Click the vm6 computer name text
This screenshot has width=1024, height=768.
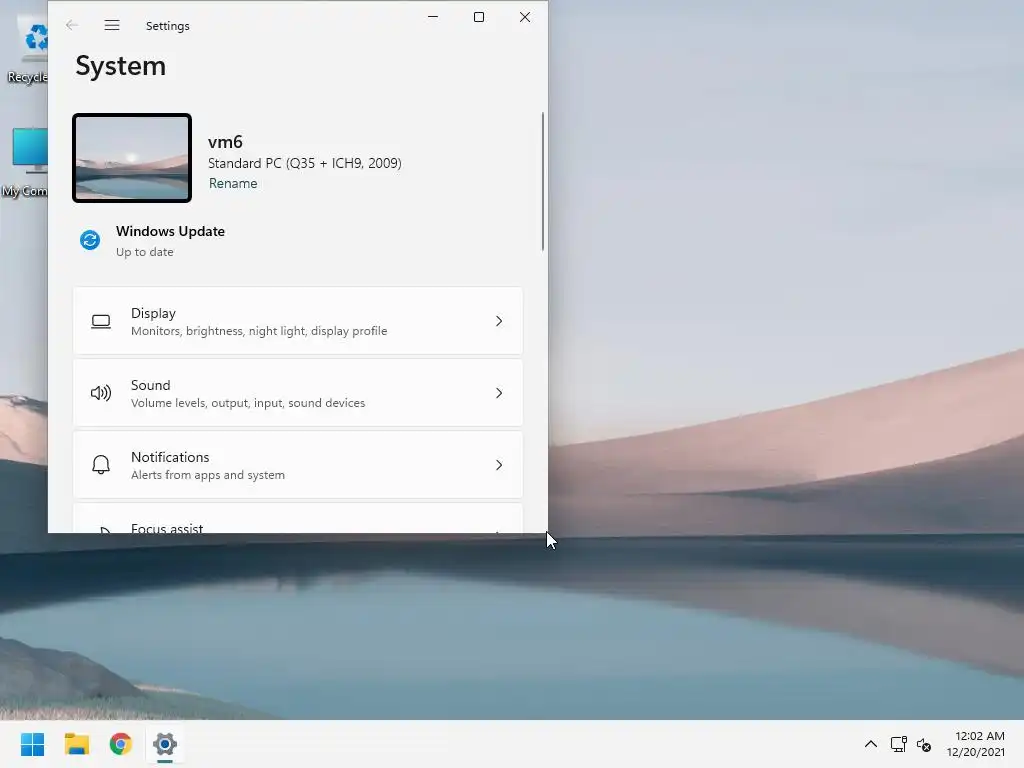click(225, 142)
